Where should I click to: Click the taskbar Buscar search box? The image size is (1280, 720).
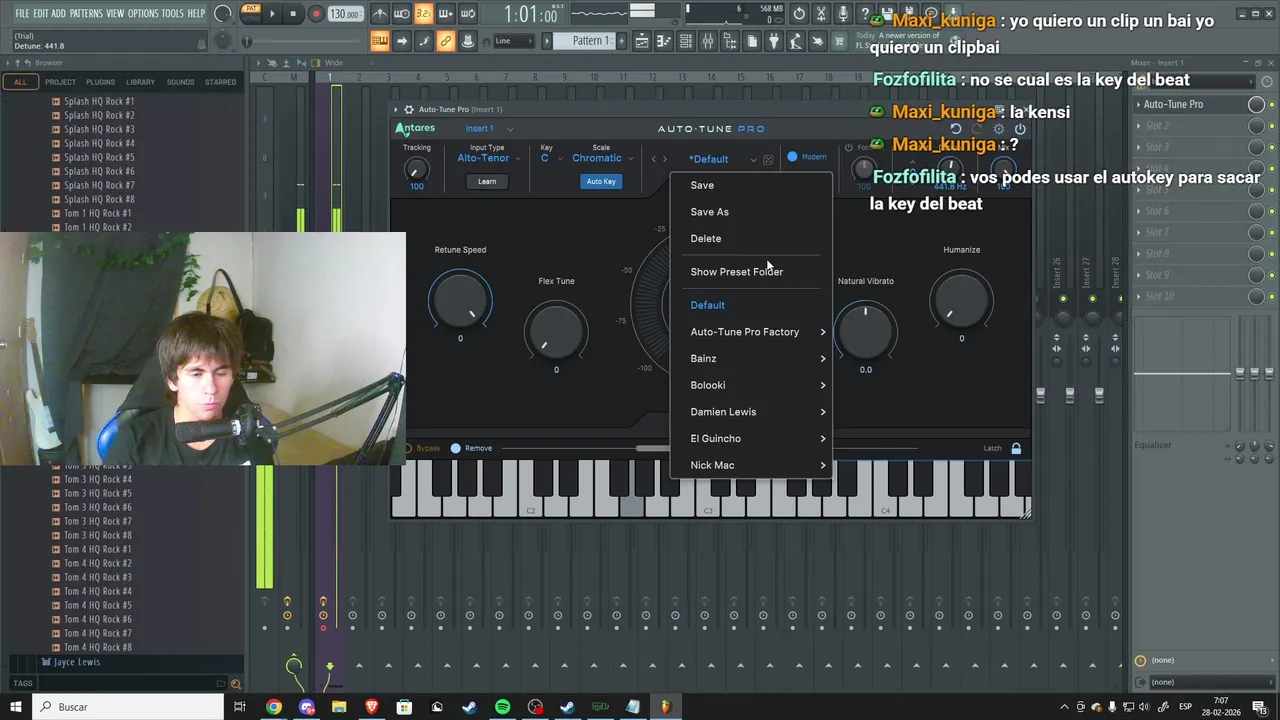click(130, 707)
